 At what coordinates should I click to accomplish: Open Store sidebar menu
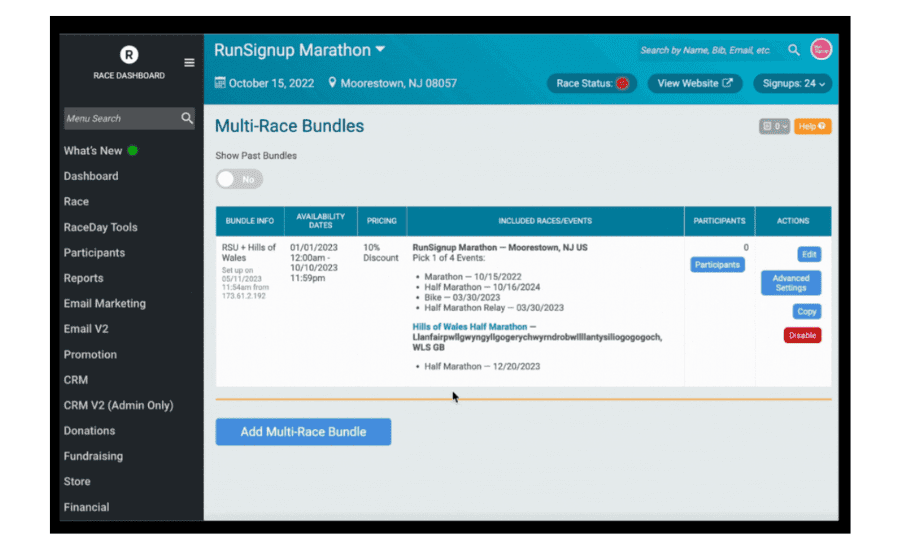click(77, 482)
